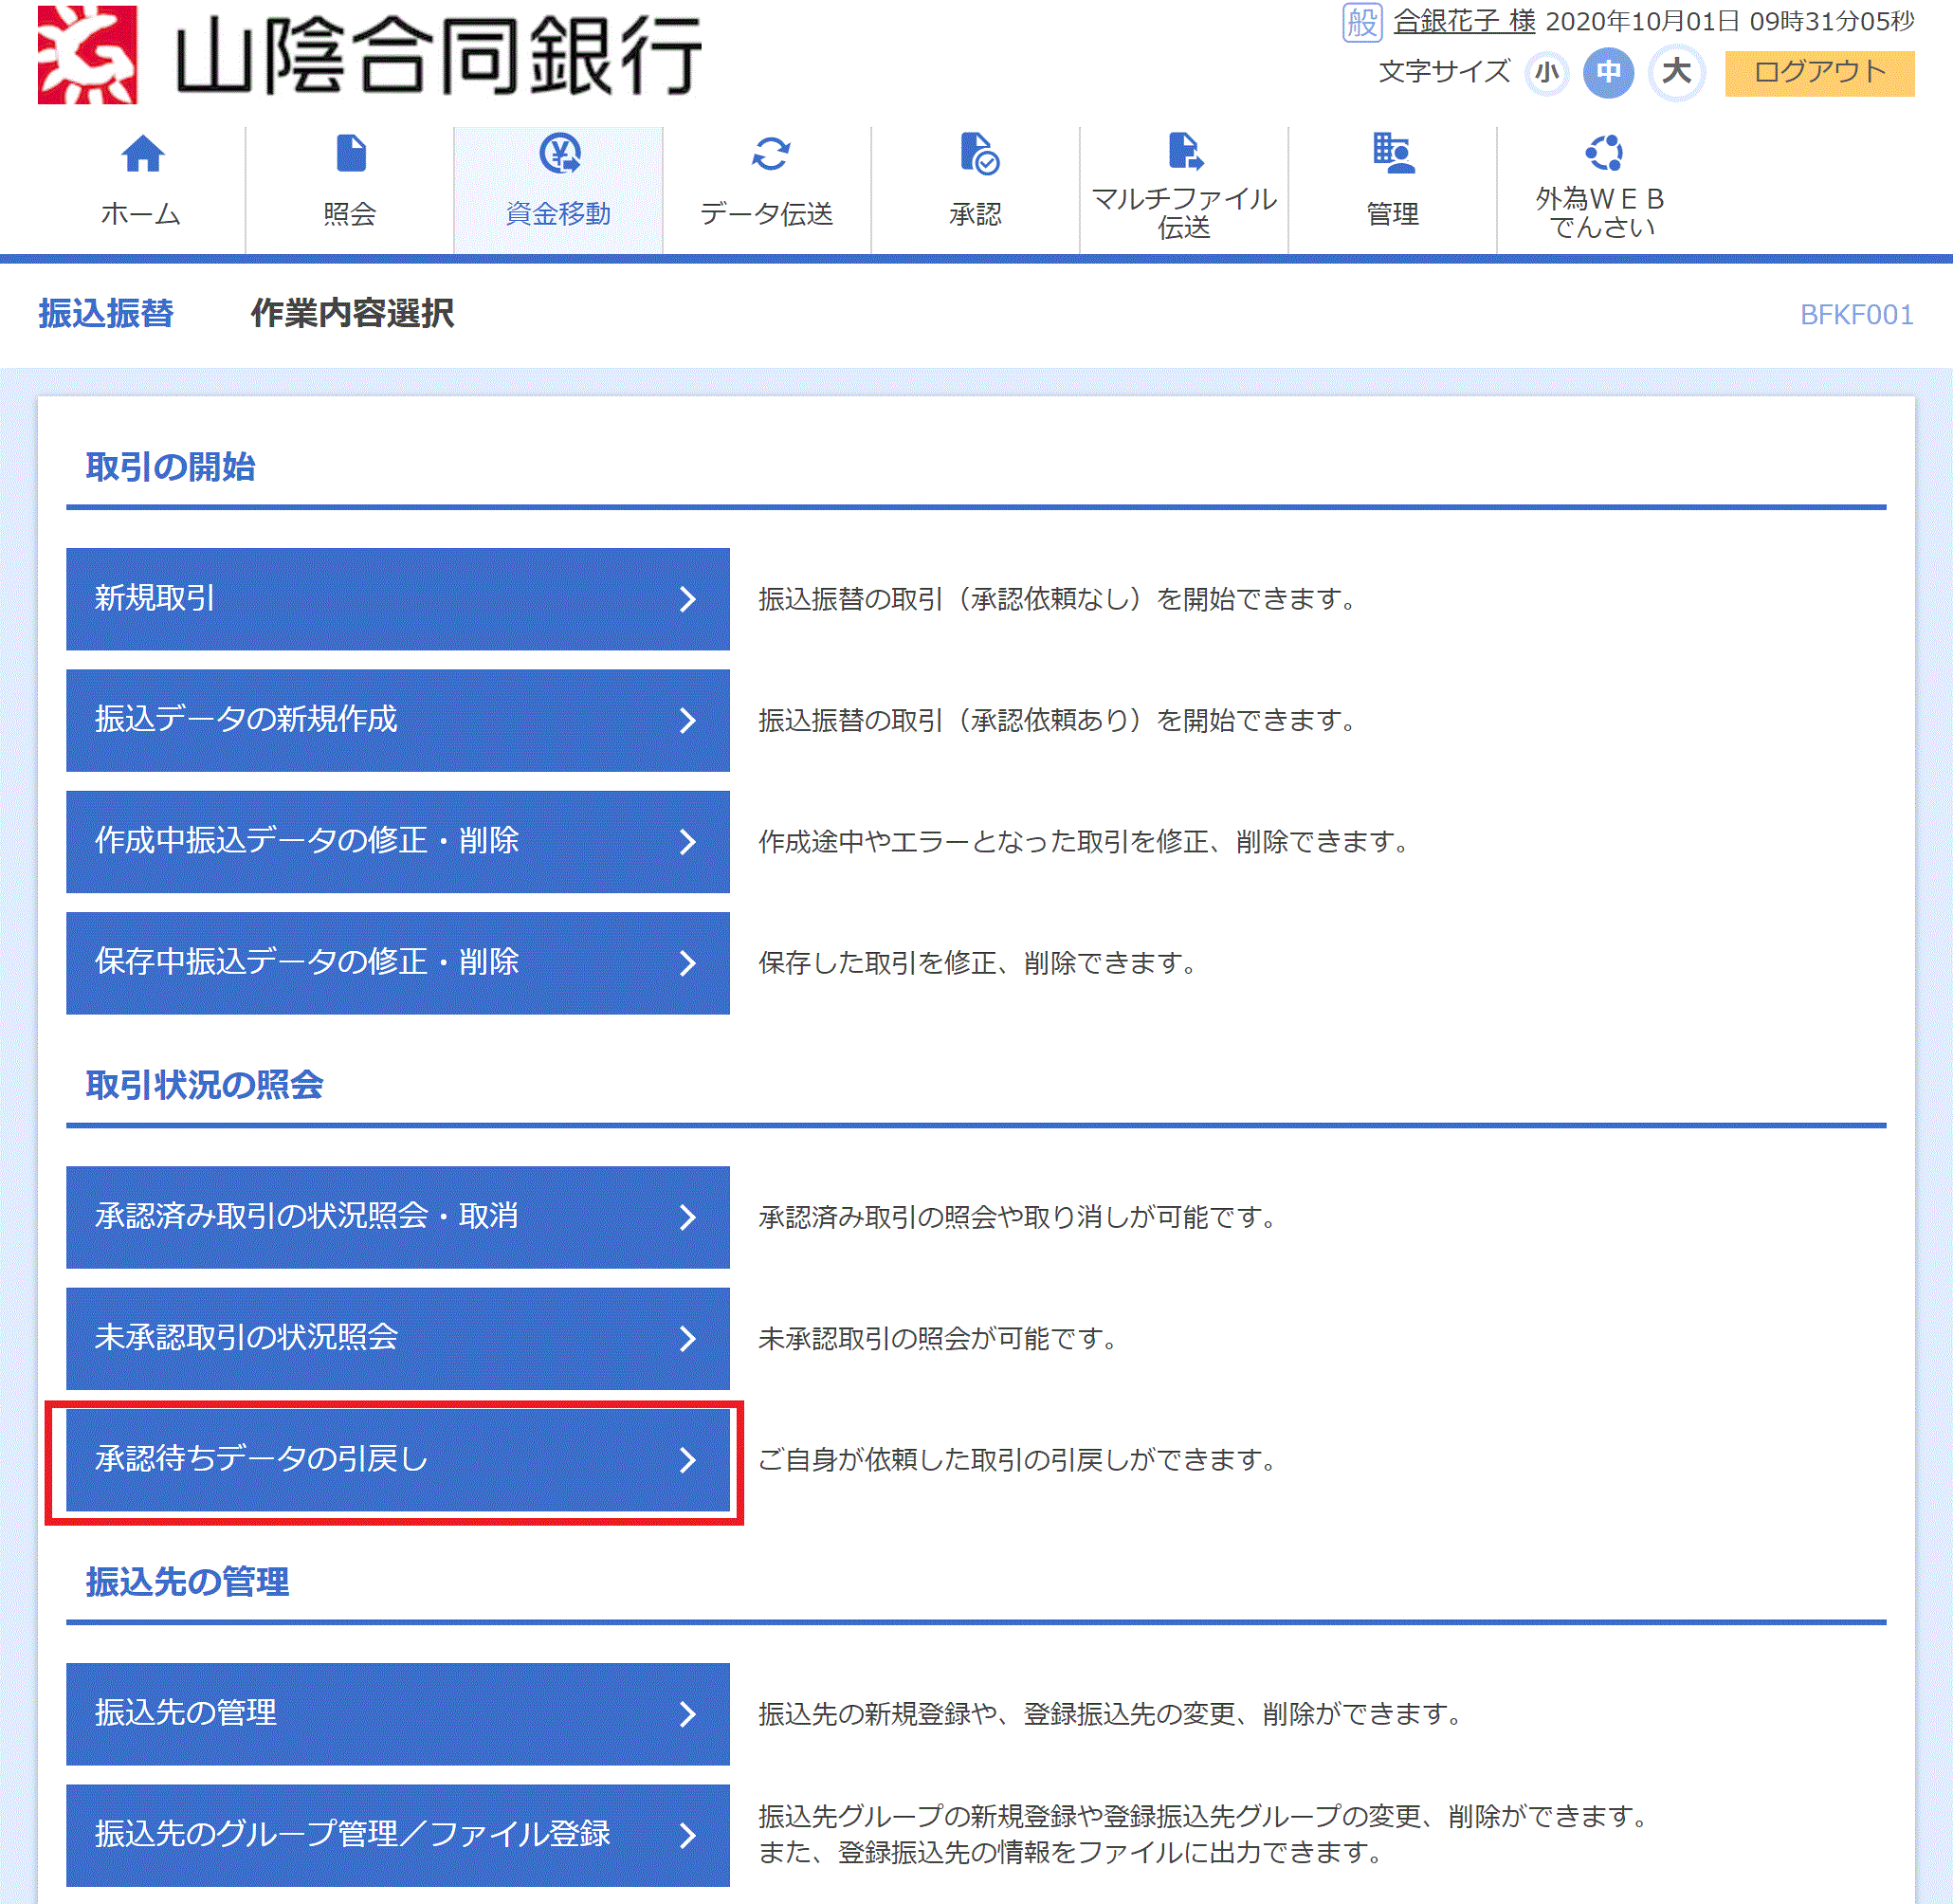Open the 照会 menu label
This screenshot has height=1904, width=1953.
pyautogui.click(x=350, y=213)
